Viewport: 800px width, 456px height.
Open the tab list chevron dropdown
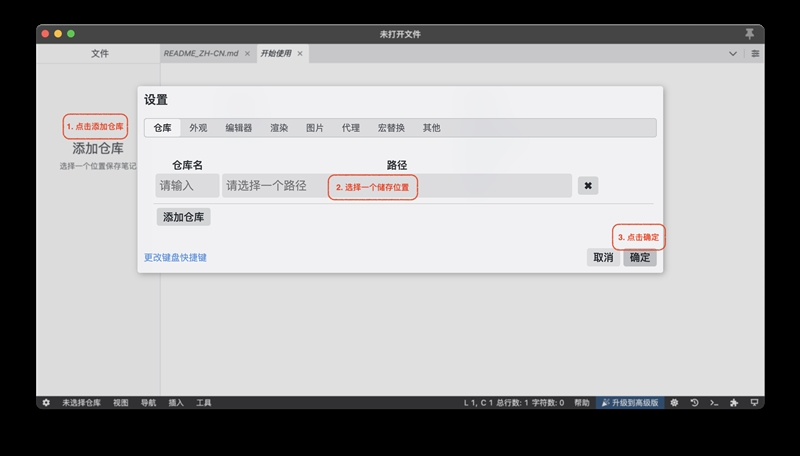733,54
